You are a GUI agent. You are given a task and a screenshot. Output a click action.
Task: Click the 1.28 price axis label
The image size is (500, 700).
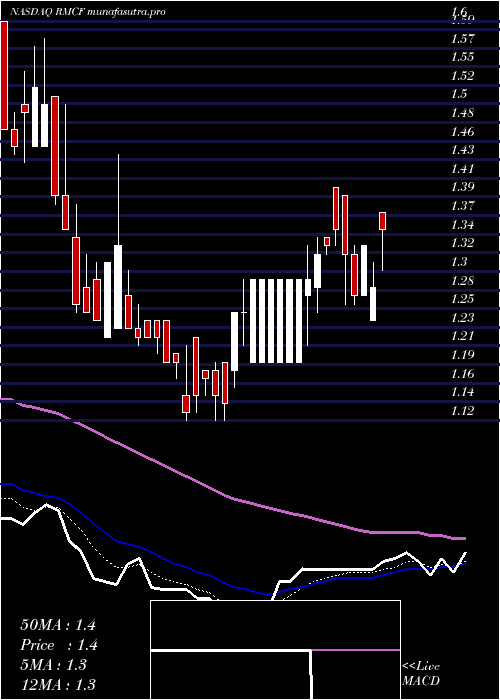point(462,280)
